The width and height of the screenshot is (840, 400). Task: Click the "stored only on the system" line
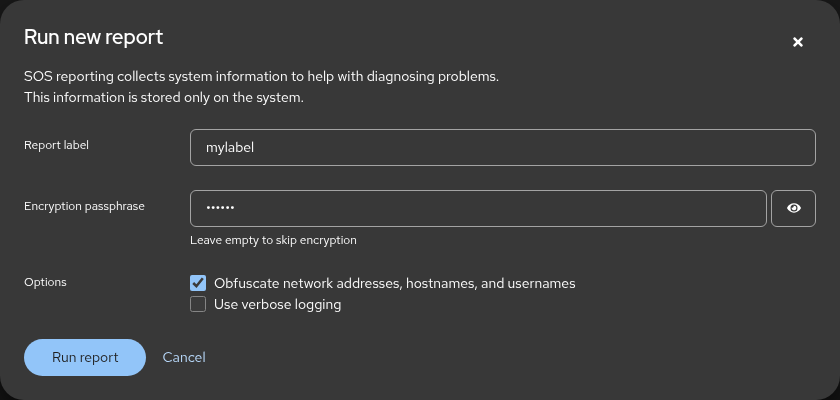(164, 98)
